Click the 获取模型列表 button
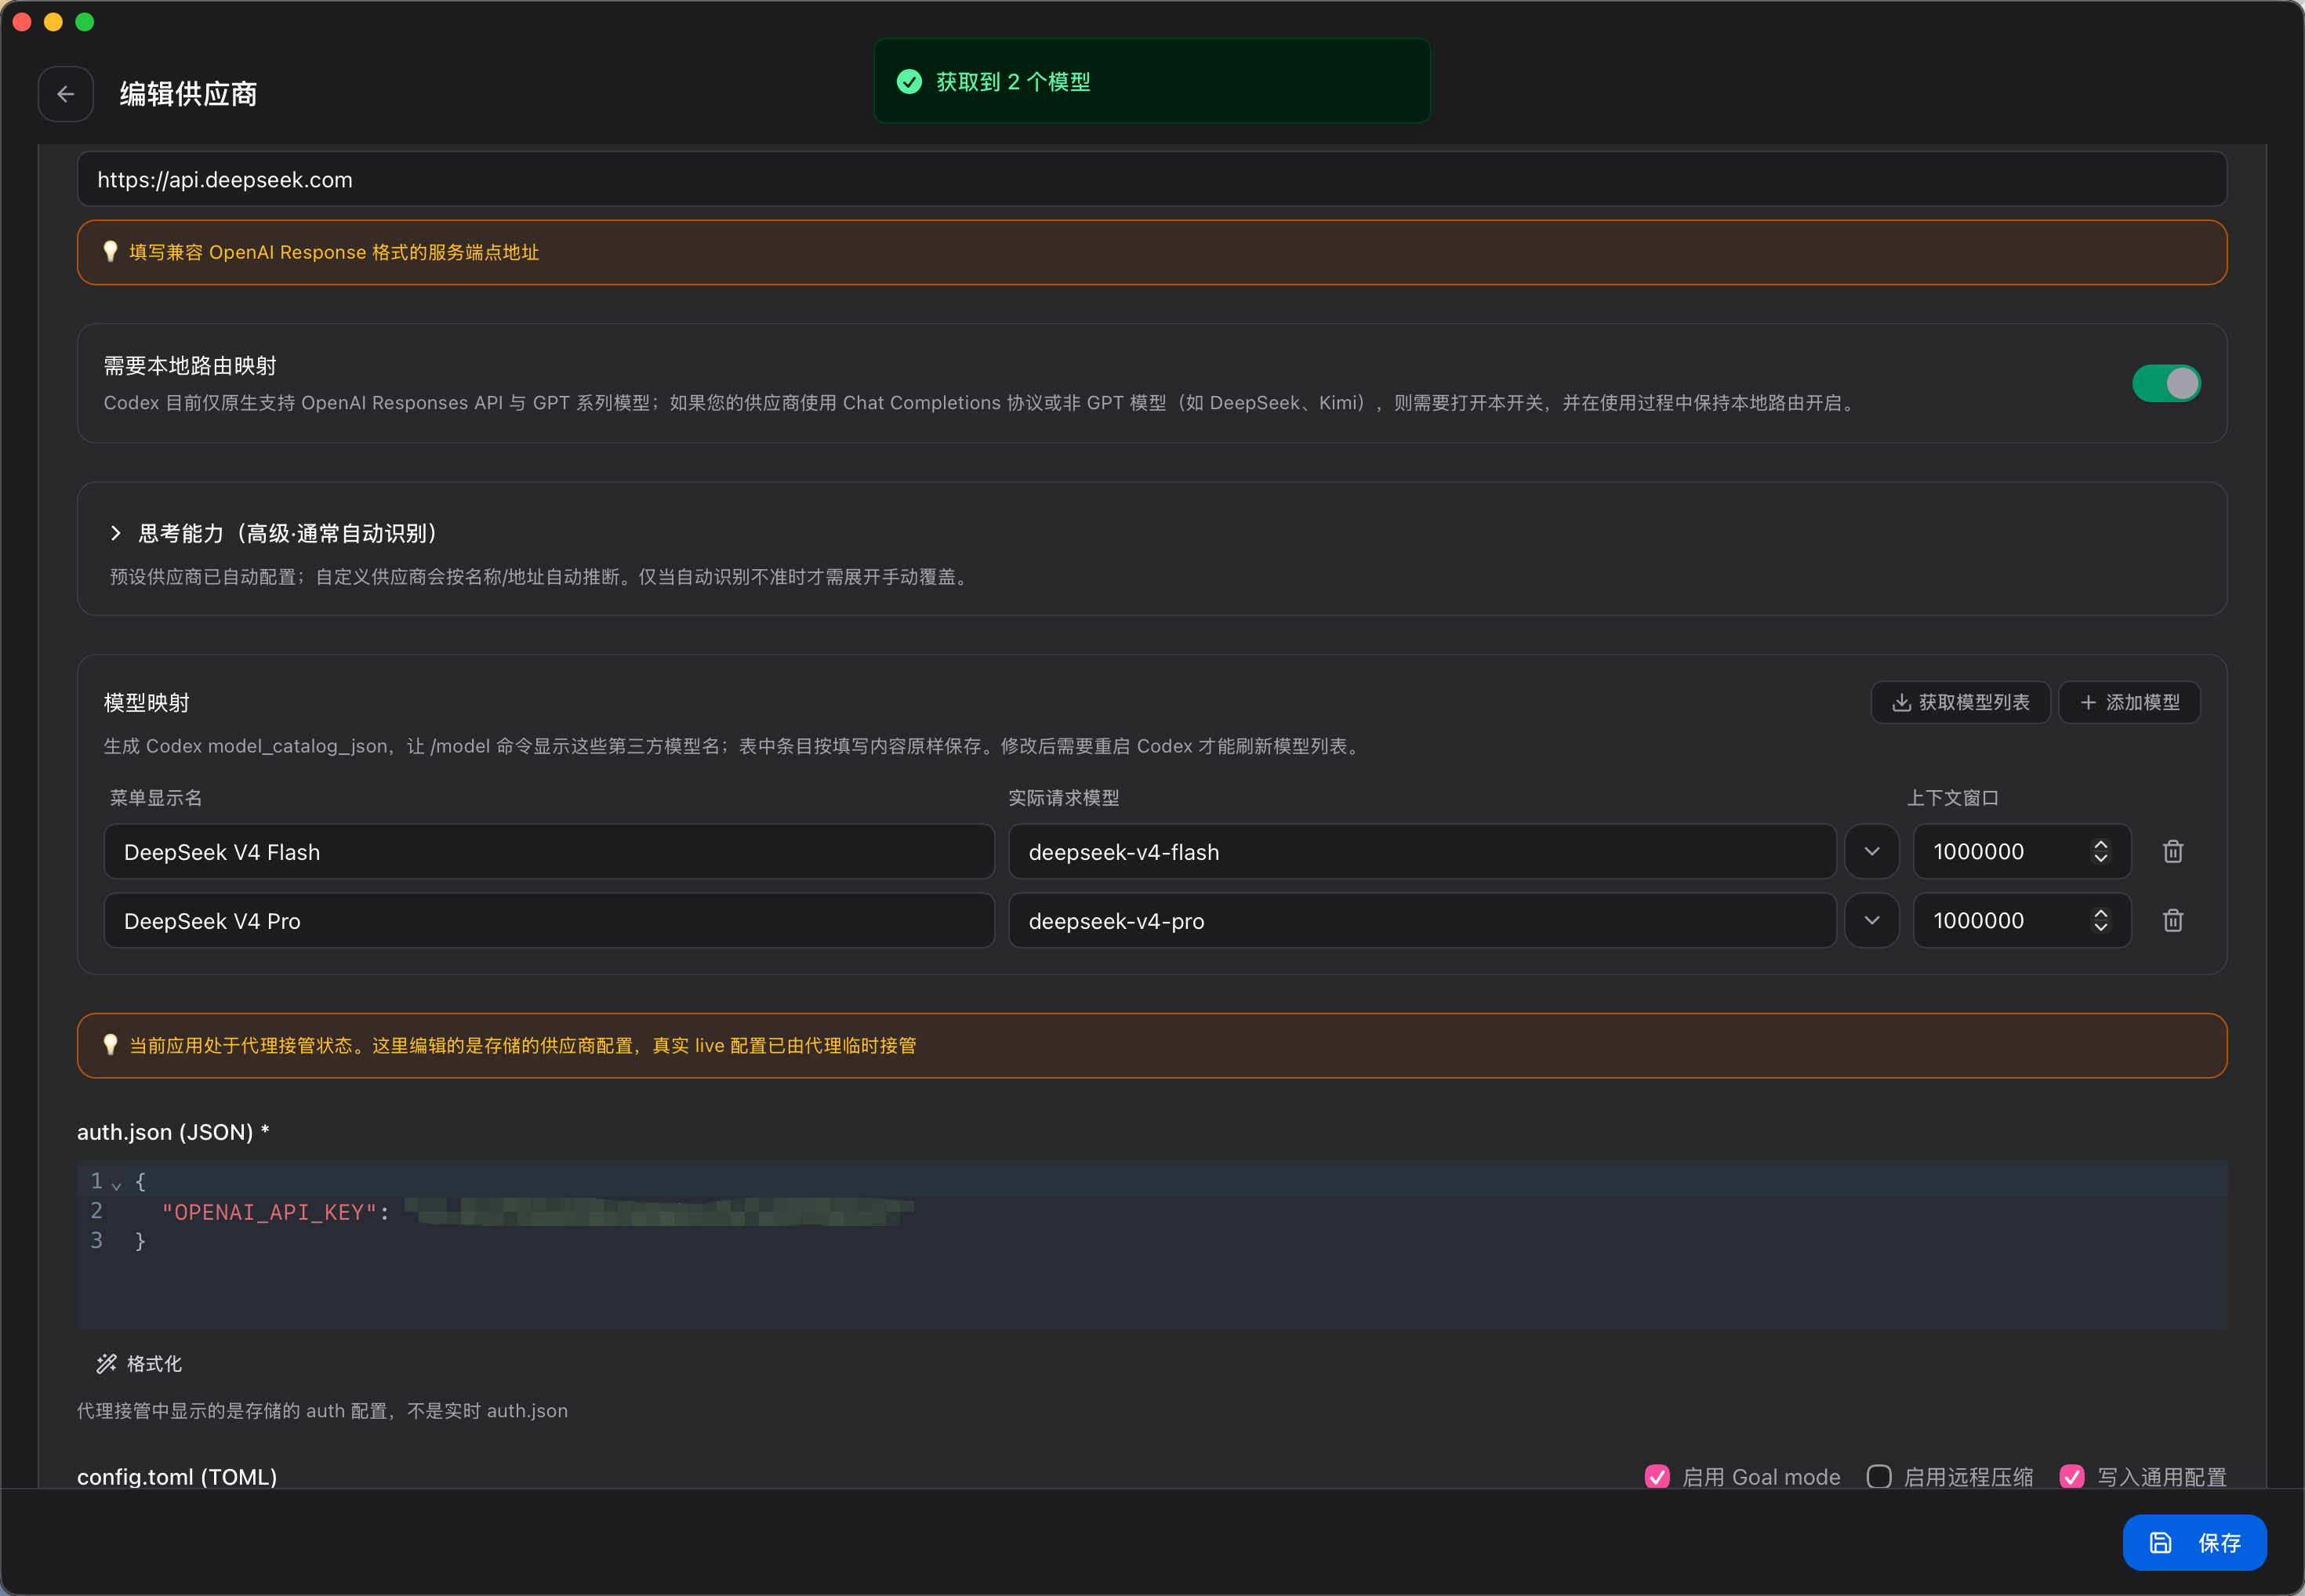This screenshot has height=1596, width=2305. pyautogui.click(x=1960, y=703)
